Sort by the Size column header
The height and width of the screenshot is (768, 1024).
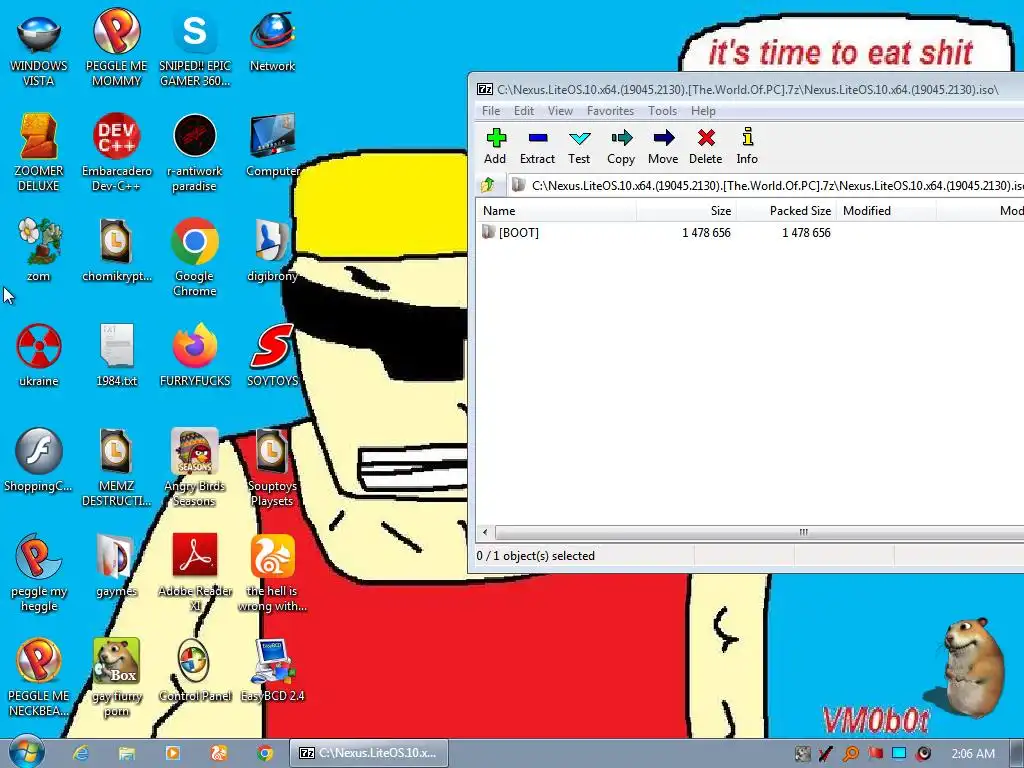(x=686, y=211)
